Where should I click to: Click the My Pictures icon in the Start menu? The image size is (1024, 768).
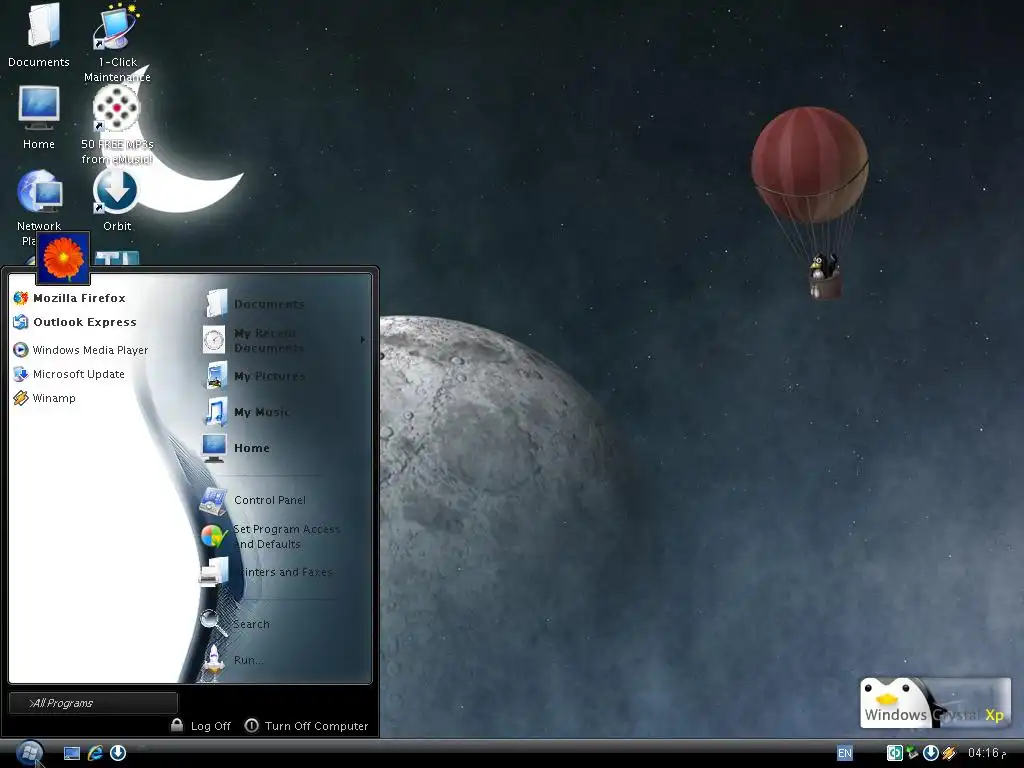click(217, 376)
